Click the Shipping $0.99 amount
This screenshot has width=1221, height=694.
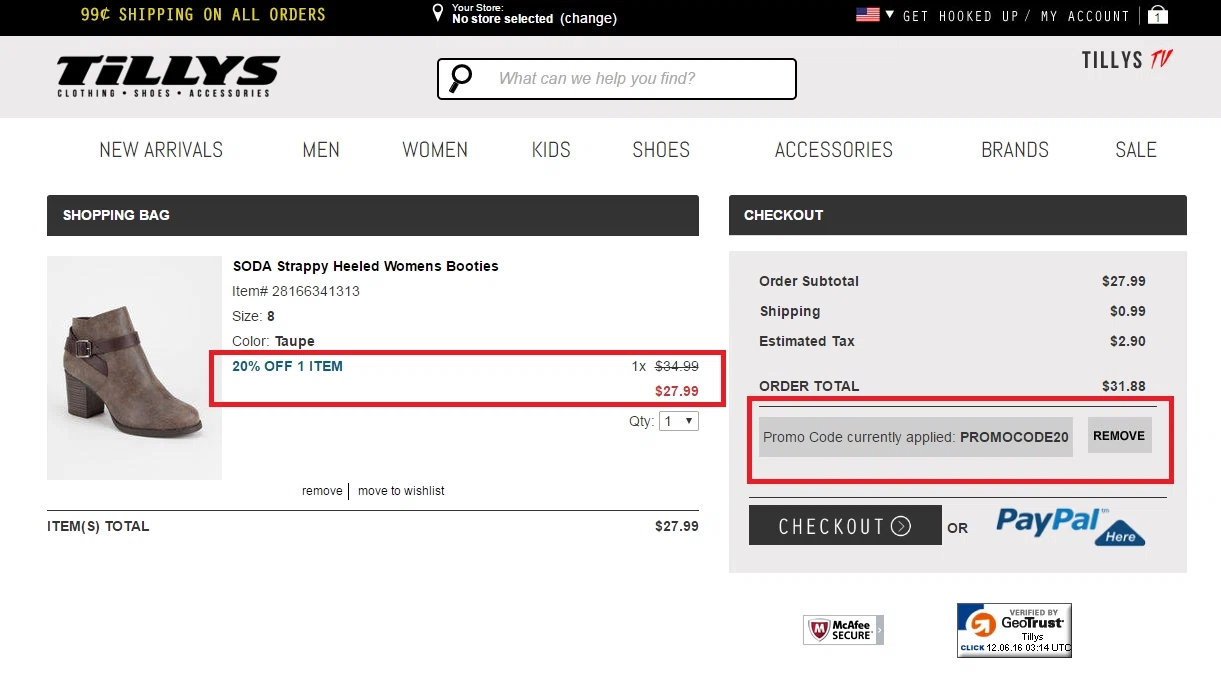(1128, 311)
